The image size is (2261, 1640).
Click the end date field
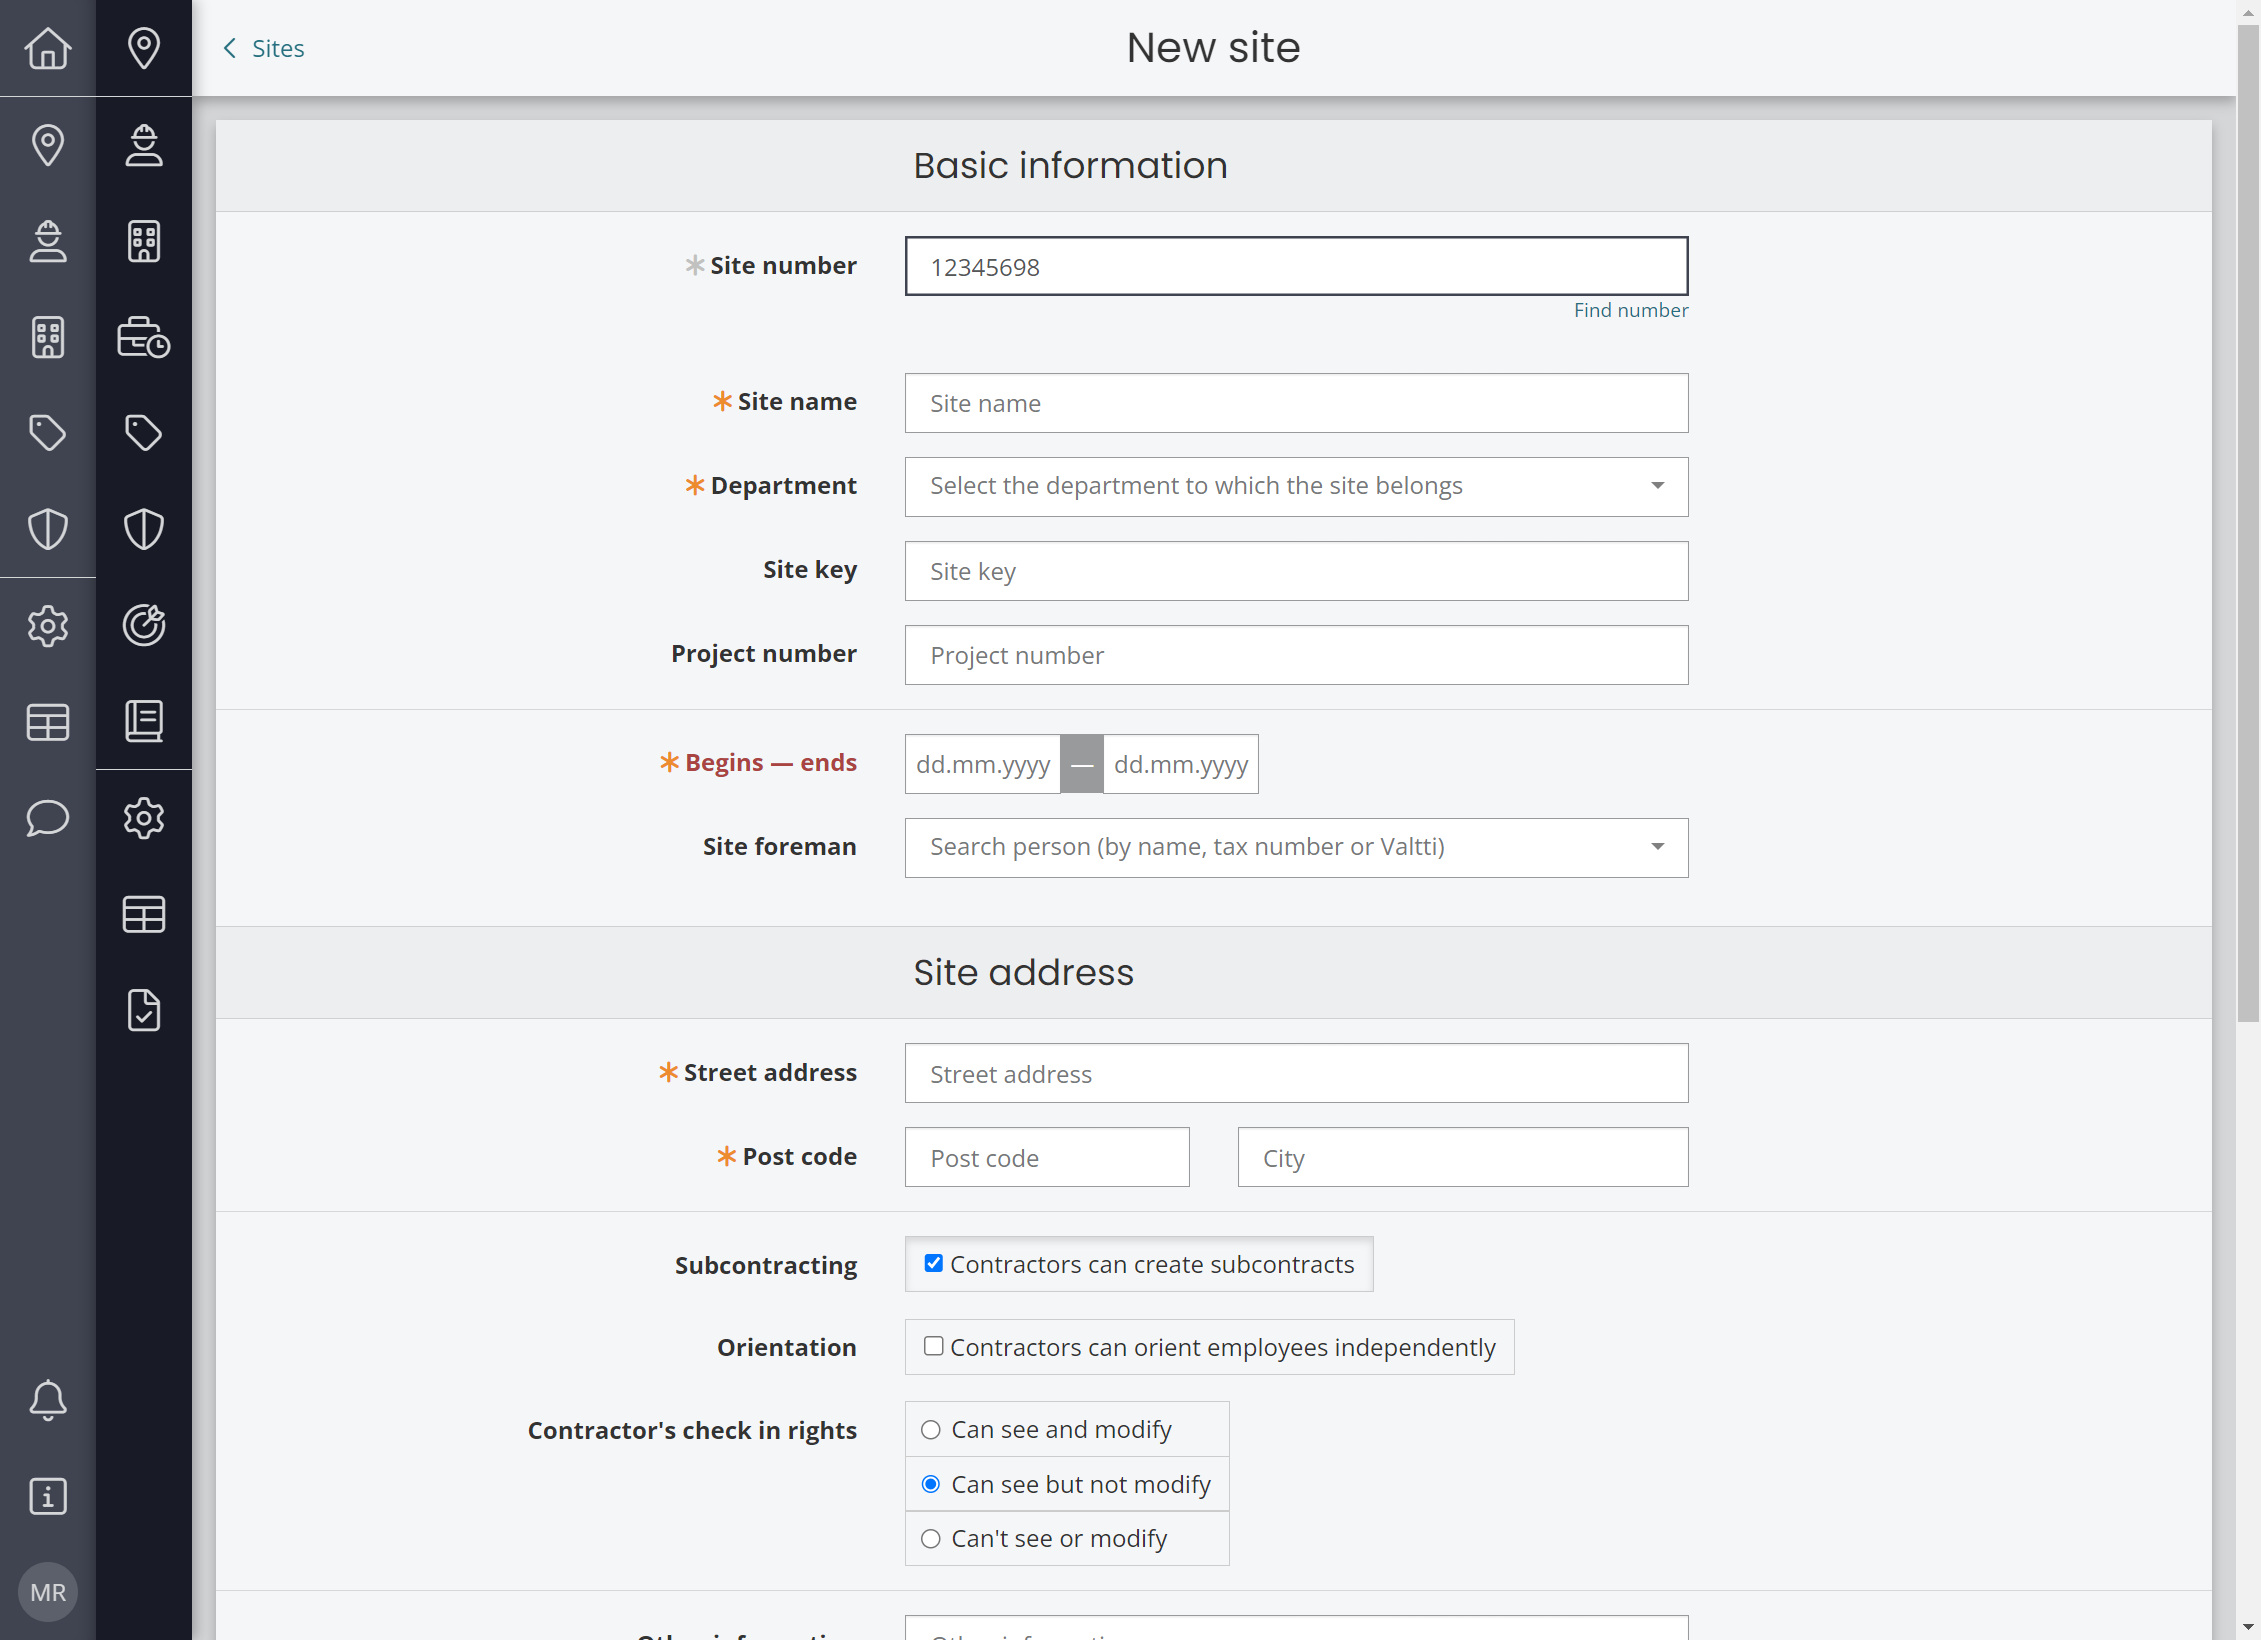pyautogui.click(x=1180, y=764)
